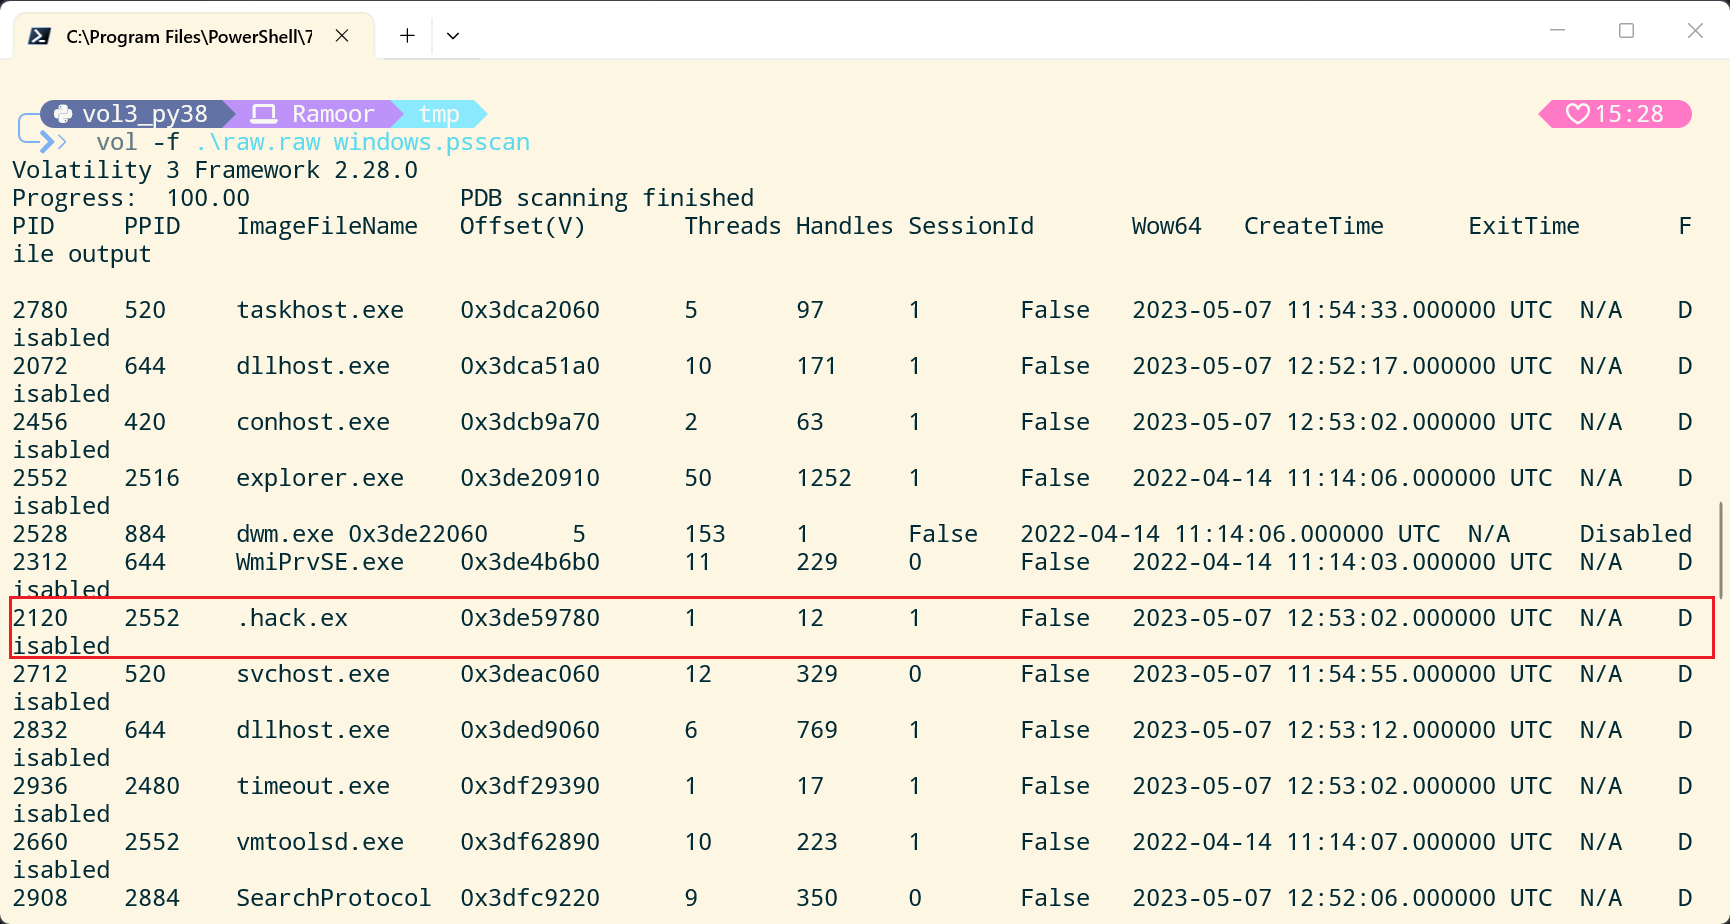Click the laptop icon beside Ramoor

point(264,114)
